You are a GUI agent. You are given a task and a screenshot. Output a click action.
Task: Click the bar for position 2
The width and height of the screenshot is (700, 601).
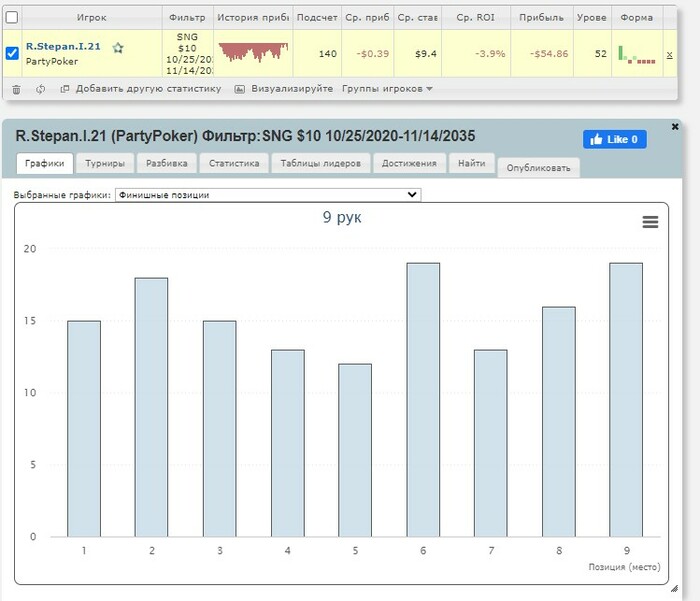151,407
